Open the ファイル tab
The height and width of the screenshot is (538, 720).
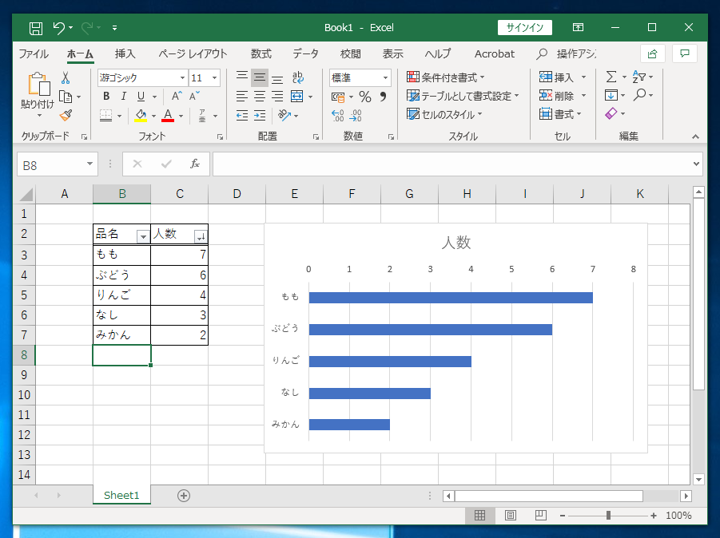[x=33, y=54]
